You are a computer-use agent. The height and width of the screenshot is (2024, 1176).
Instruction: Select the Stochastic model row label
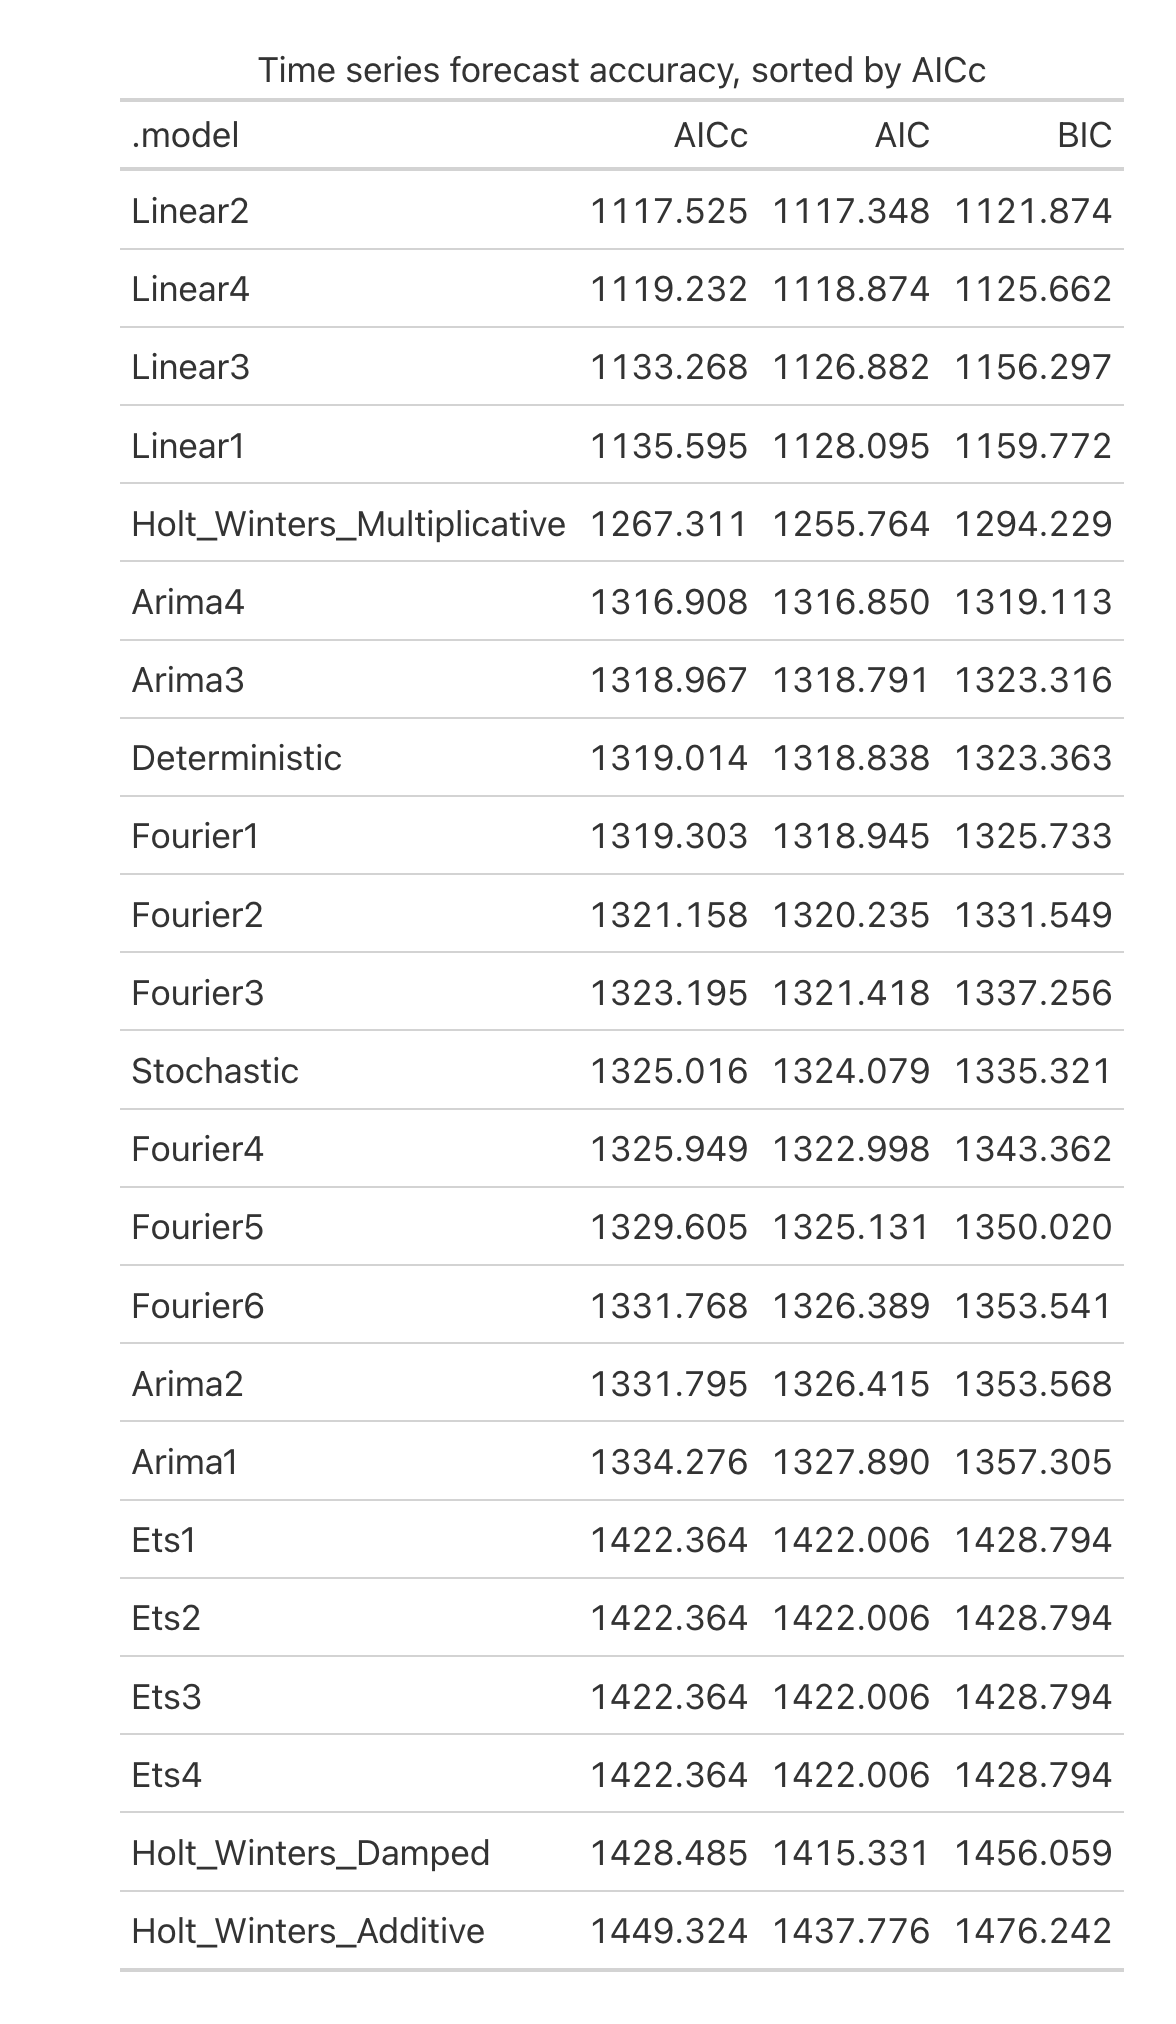tap(215, 1071)
